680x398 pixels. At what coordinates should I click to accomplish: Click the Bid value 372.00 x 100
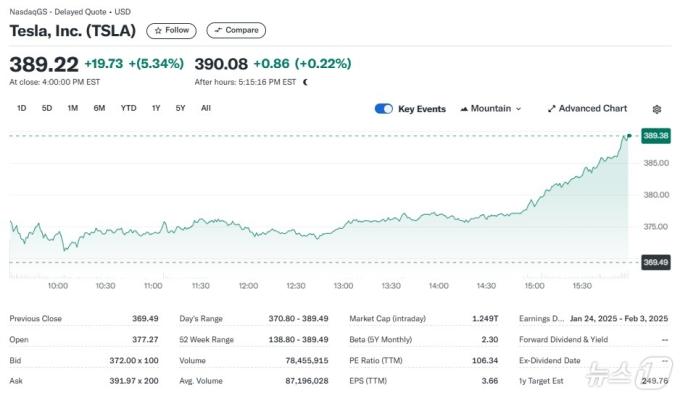coord(134,361)
